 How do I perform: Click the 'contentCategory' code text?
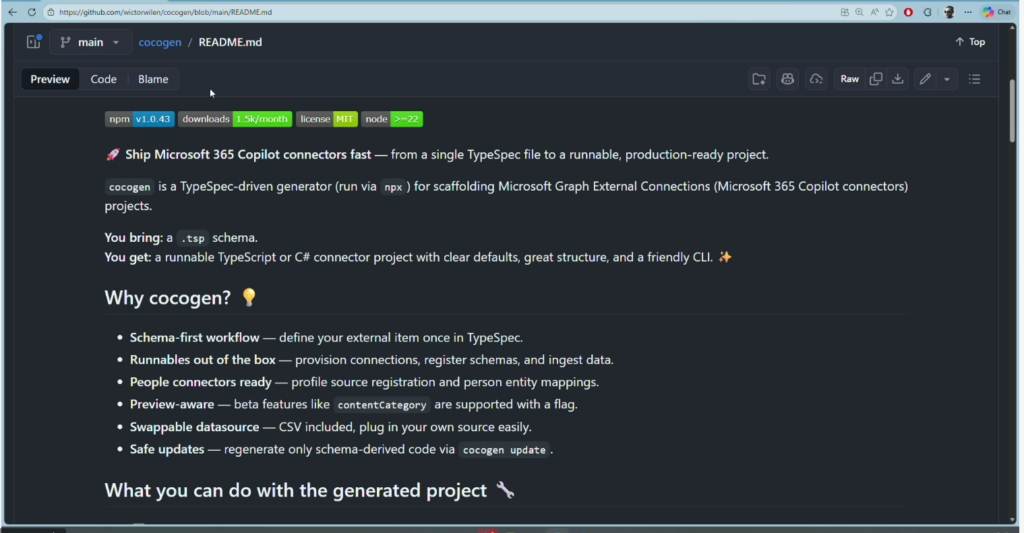tap(382, 405)
